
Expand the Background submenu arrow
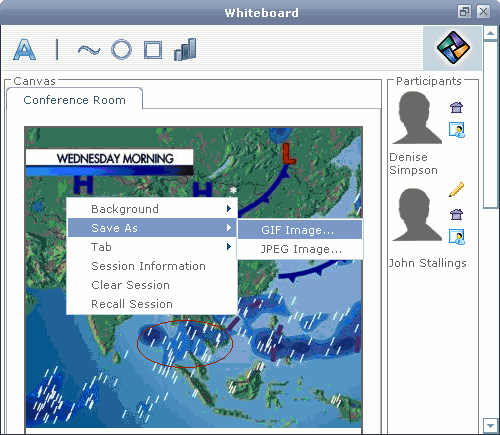[x=229, y=209]
